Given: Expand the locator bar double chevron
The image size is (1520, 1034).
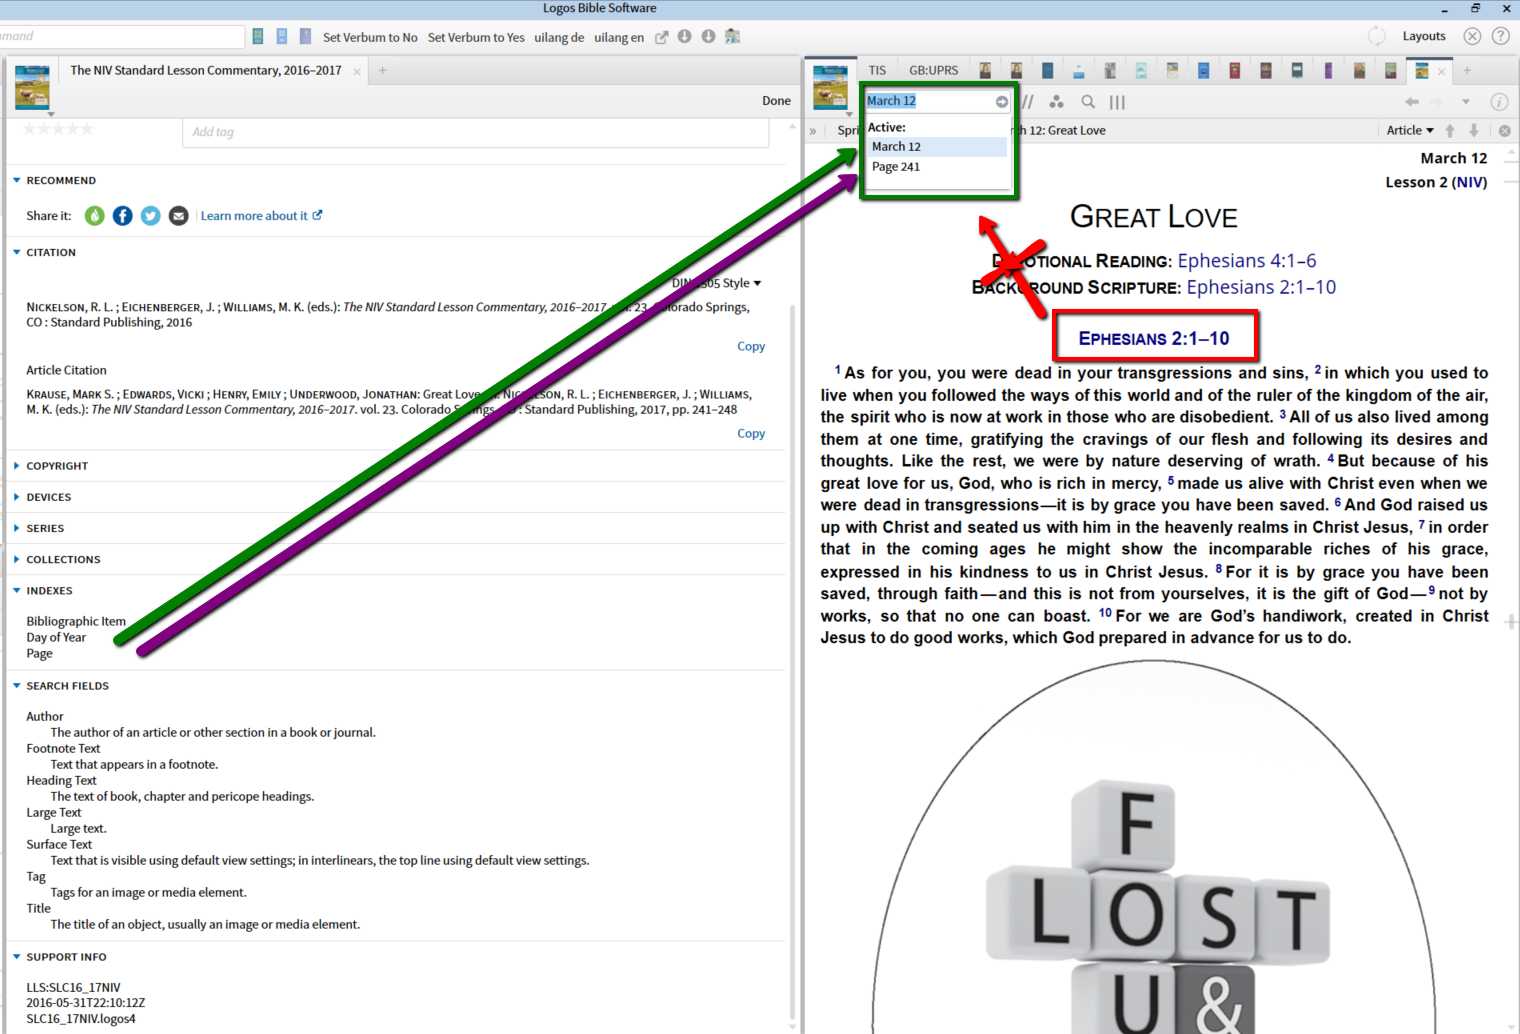Looking at the screenshot, I should (813, 131).
